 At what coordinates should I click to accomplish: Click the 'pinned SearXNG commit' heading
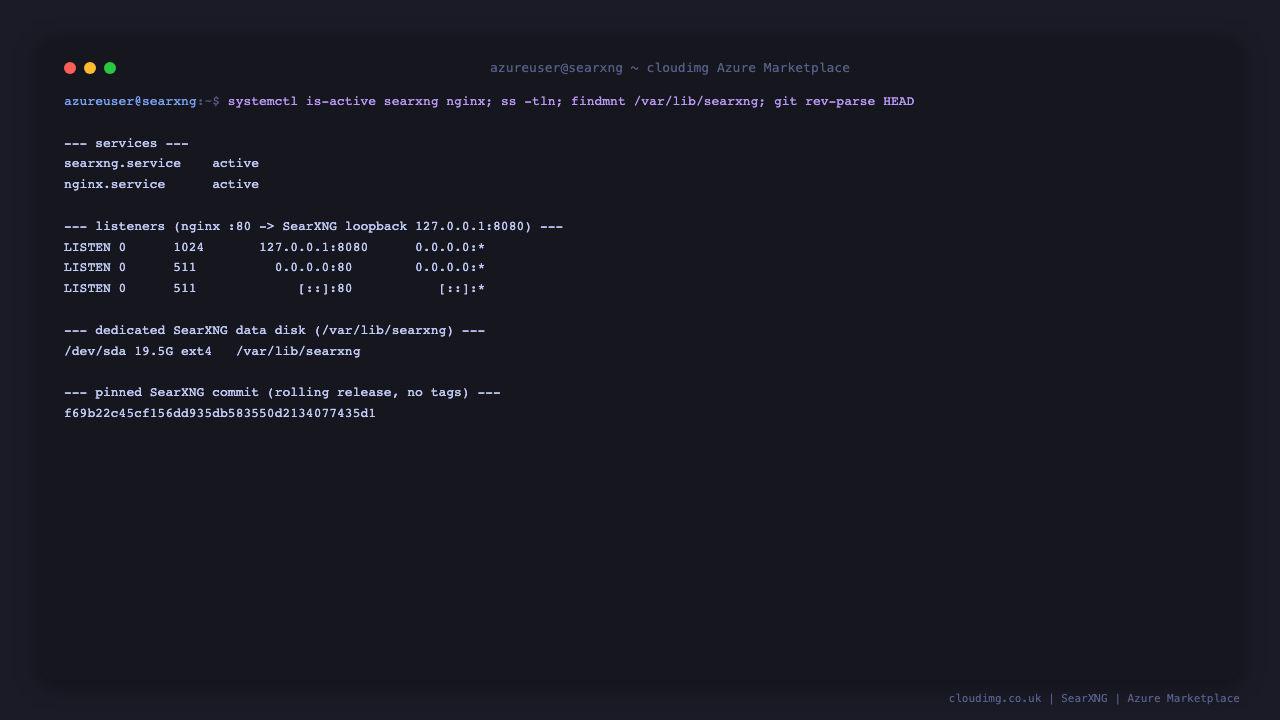point(282,393)
